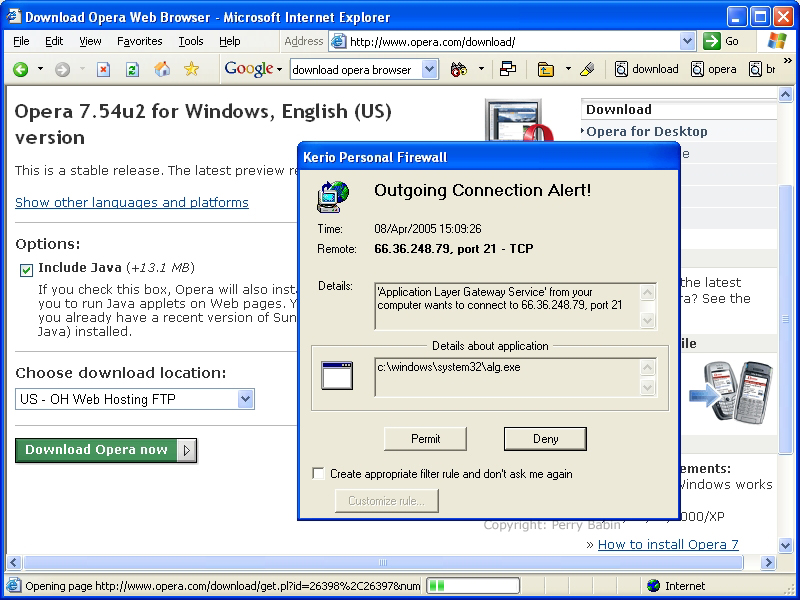Click the status bar page icon

point(13,586)
